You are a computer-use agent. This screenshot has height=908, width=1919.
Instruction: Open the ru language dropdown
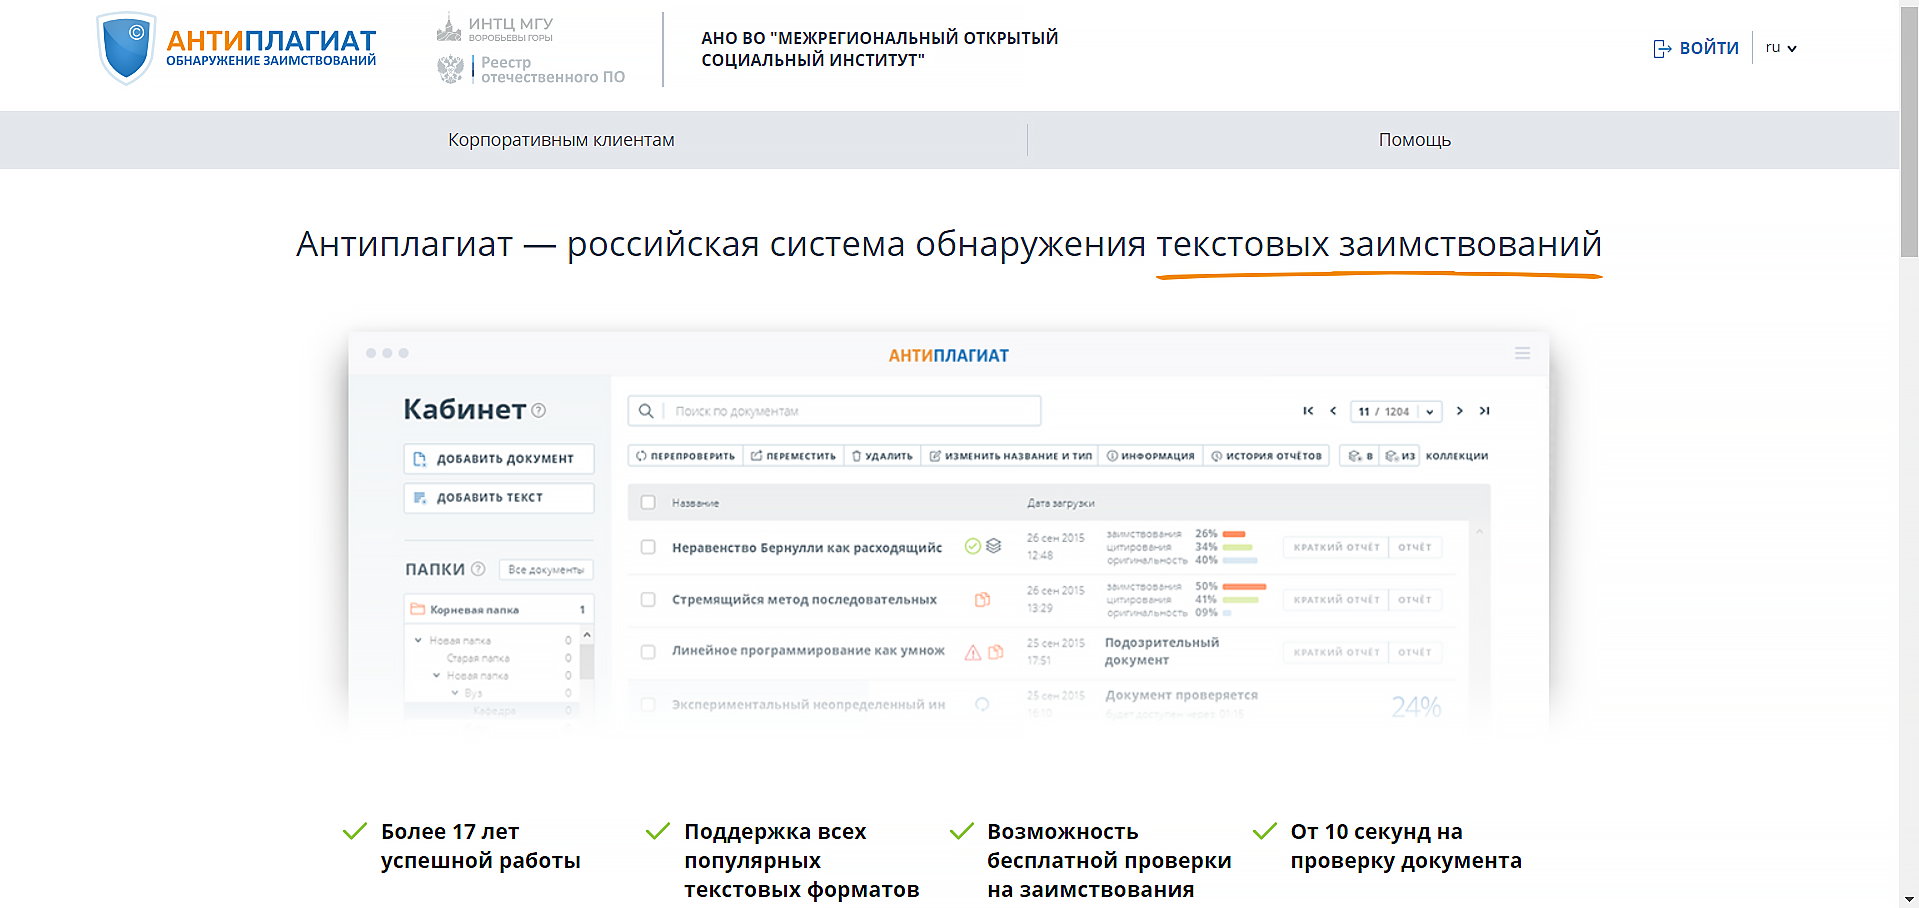click(1781, 47)
